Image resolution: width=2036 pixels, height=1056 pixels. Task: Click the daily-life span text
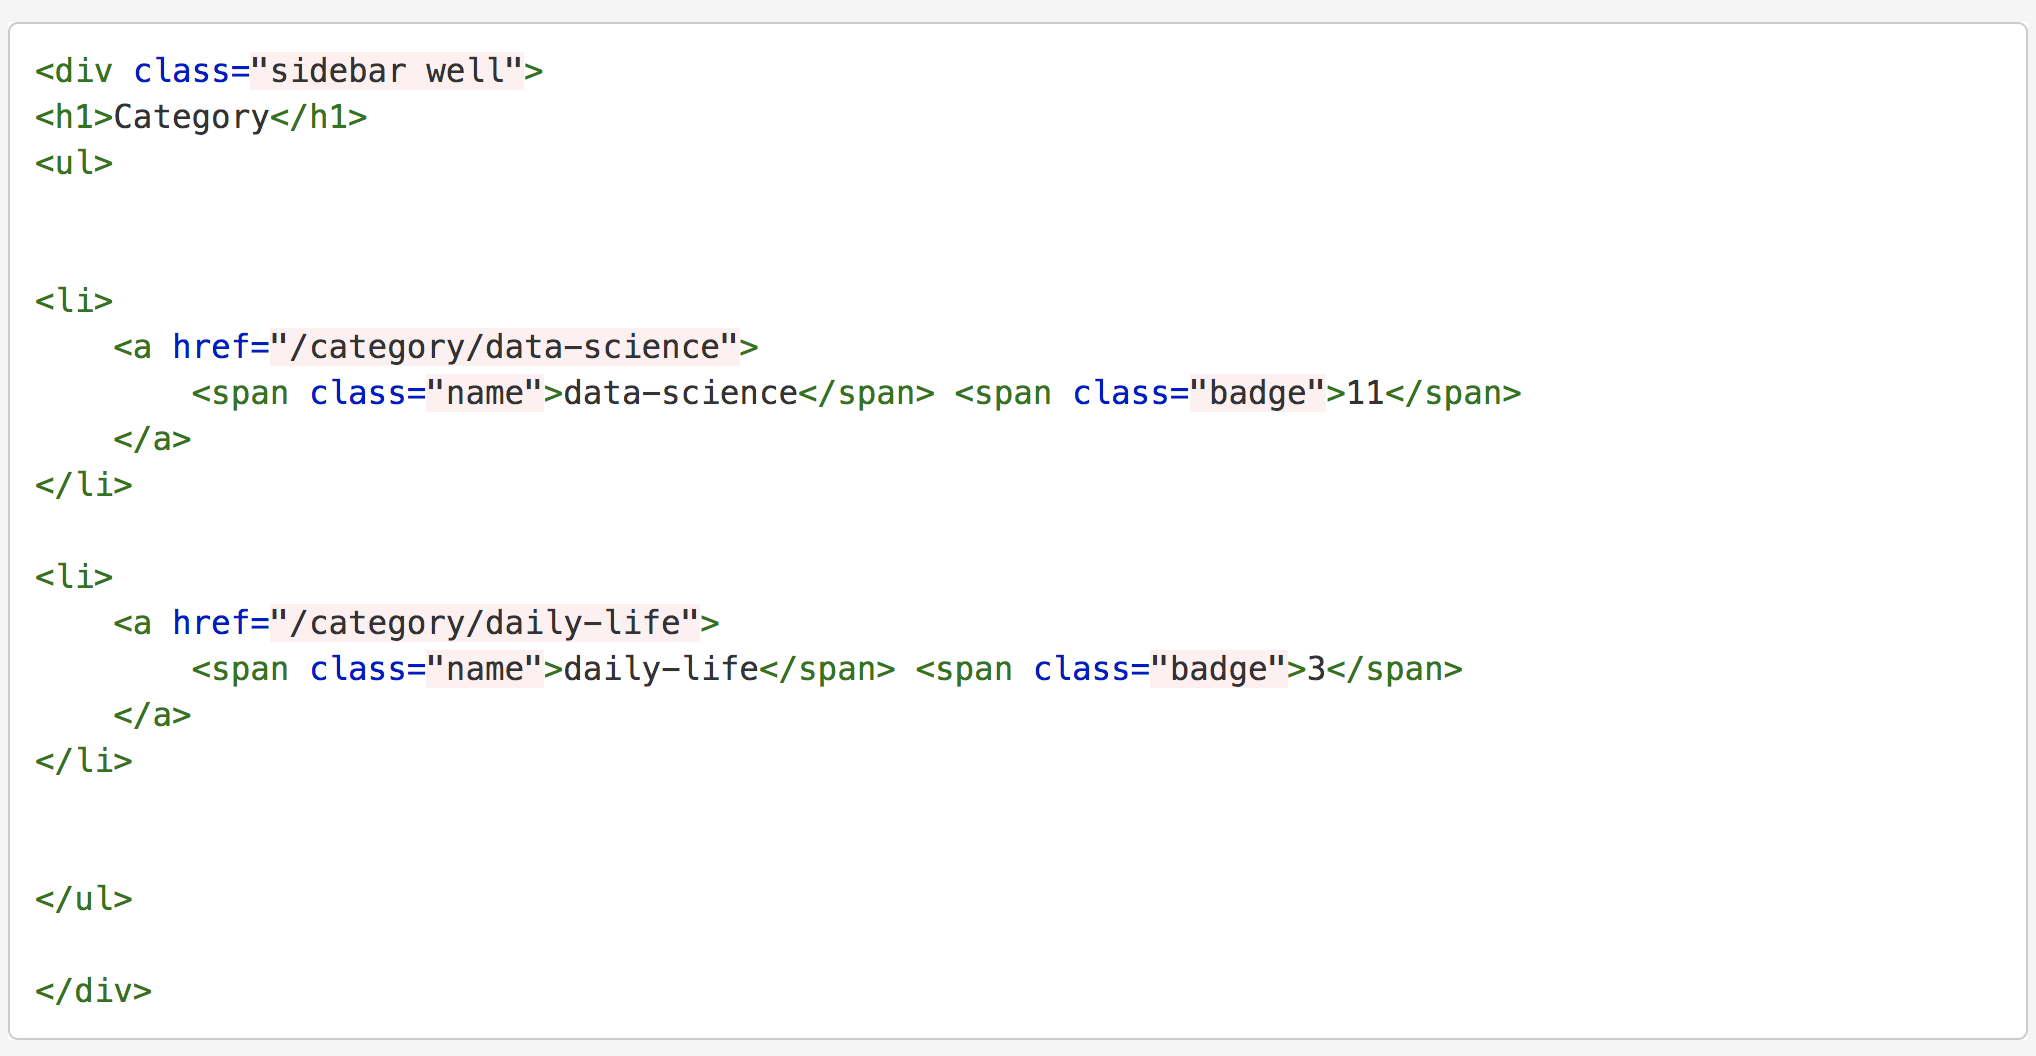(x=661, y=669)
